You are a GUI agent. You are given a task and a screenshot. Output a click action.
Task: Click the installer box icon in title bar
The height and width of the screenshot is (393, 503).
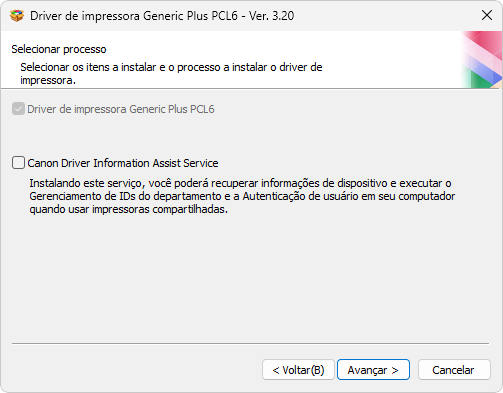coord(17,16)
